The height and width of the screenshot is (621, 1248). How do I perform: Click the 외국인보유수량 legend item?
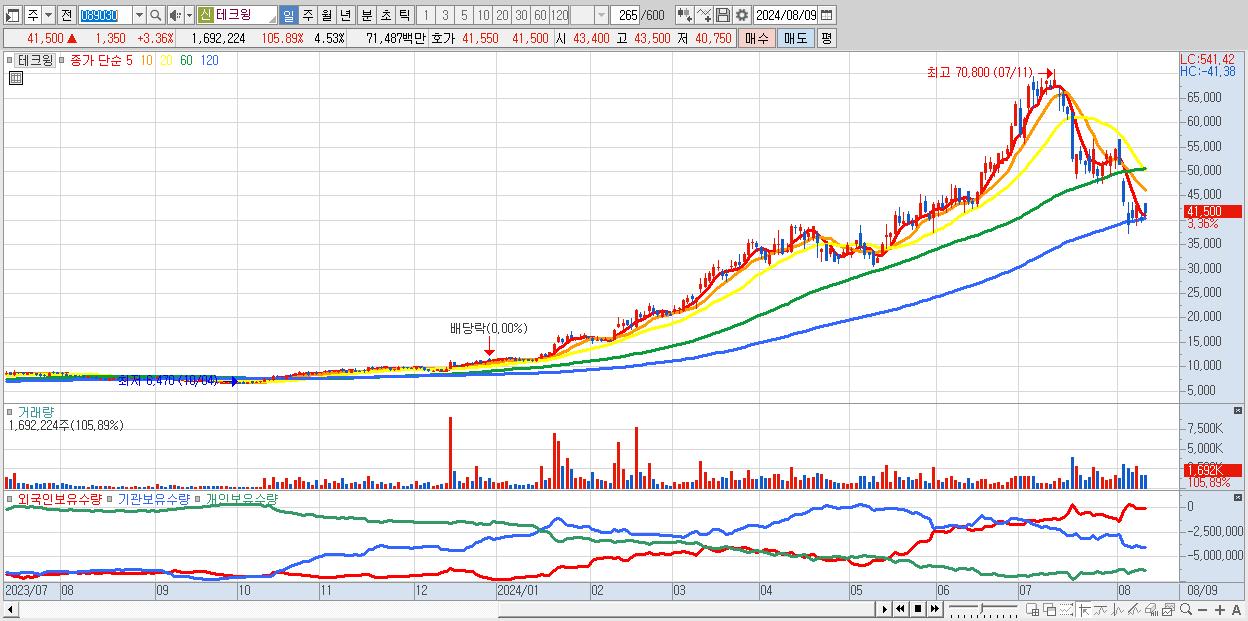coord(59,498)
